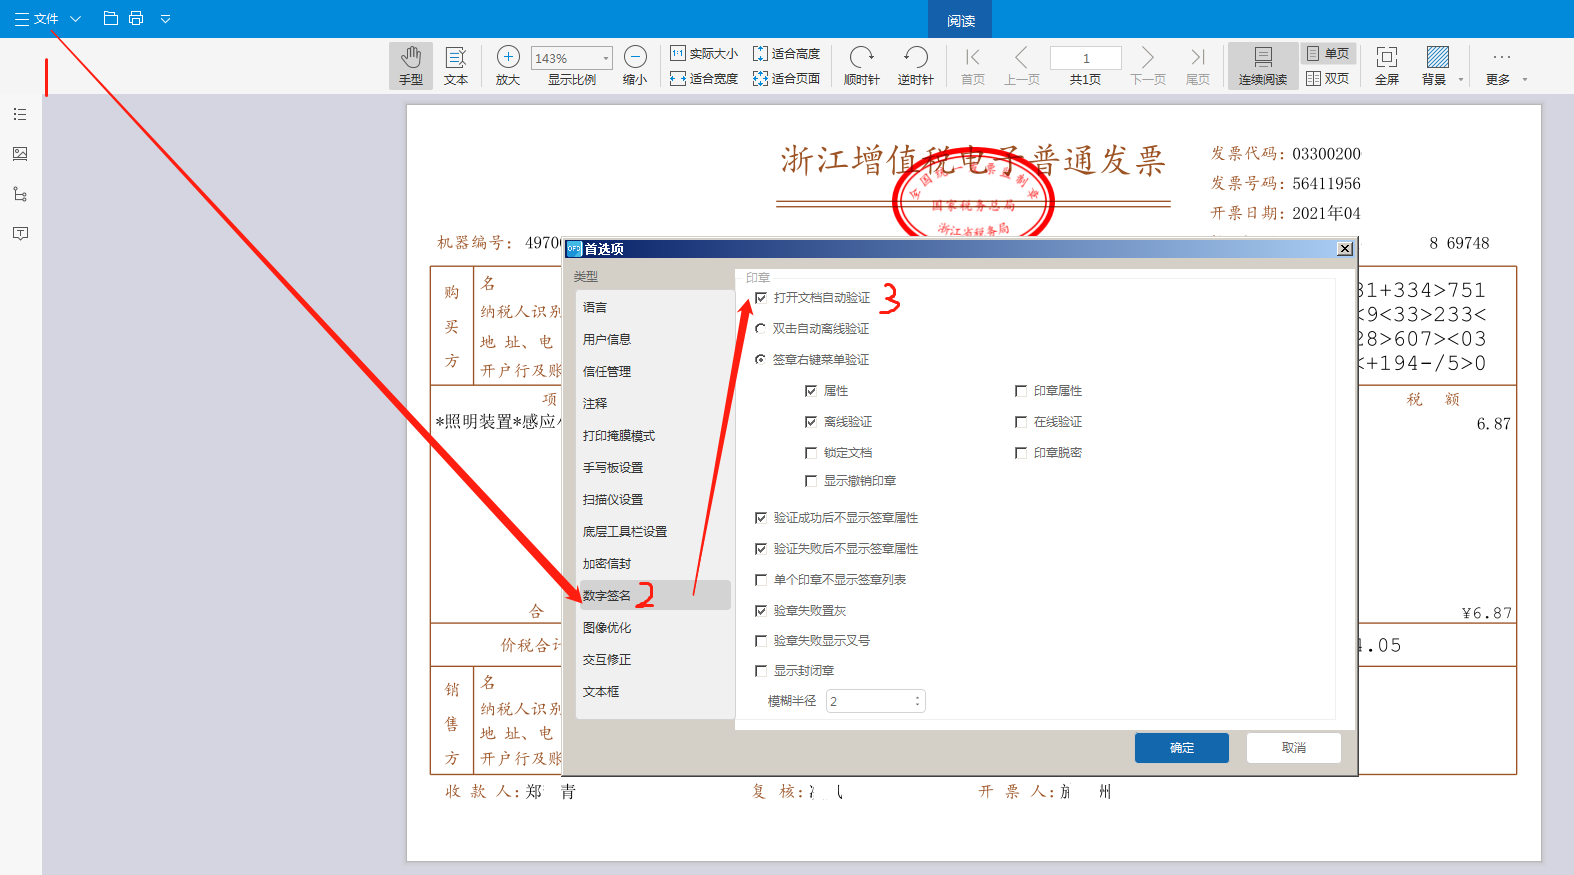Image resolution: width=1574 pixels, height=875 pixels.
Task: Expand the 更多 dropdown arrow
Action: coord(1525,79)
